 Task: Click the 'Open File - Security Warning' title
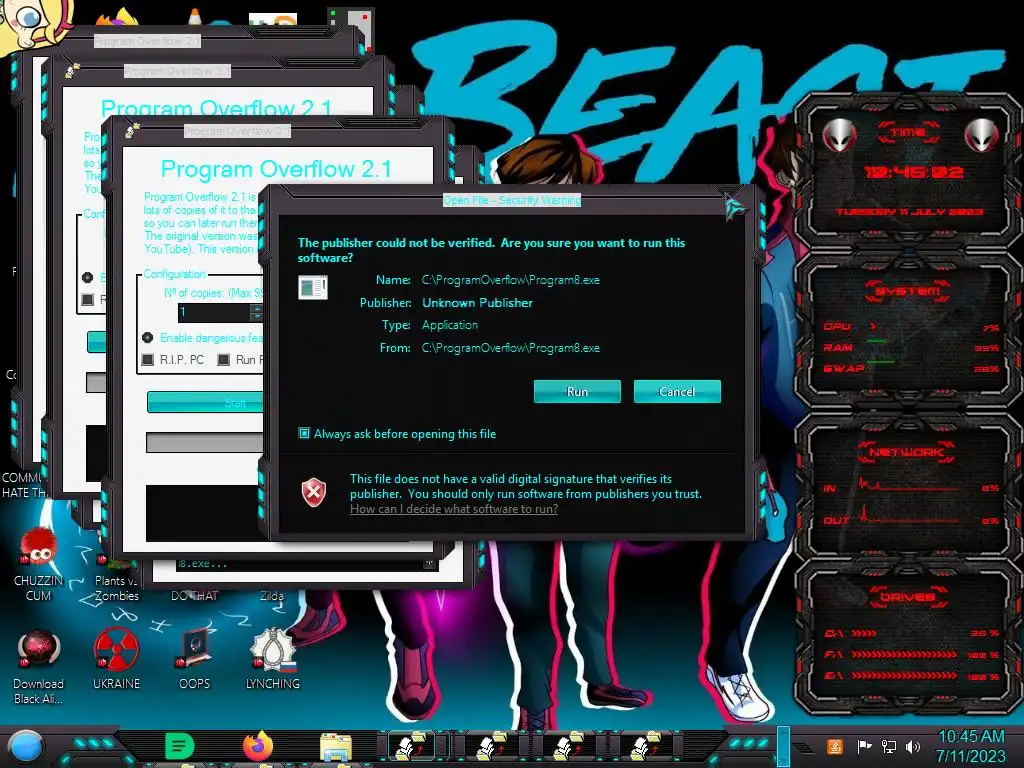click(x=511, y=200)
